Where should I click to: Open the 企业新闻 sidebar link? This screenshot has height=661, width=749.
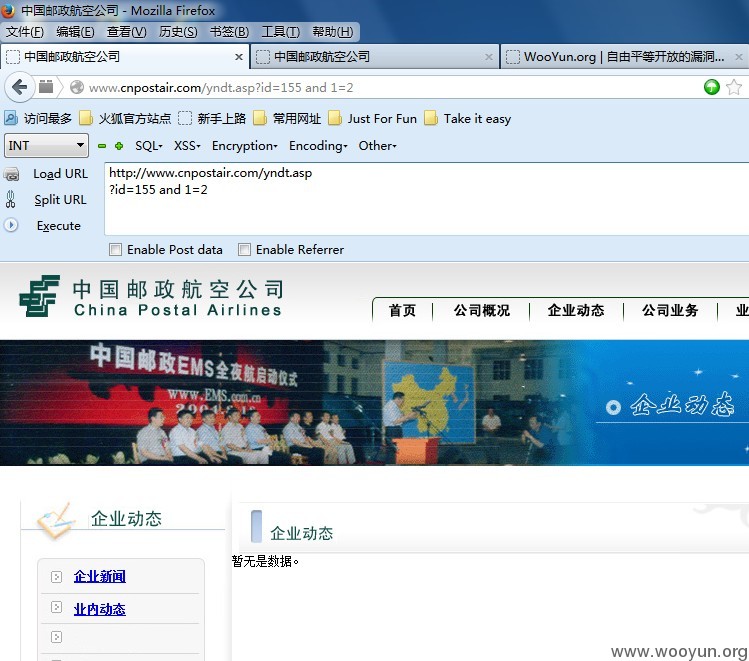99,576
